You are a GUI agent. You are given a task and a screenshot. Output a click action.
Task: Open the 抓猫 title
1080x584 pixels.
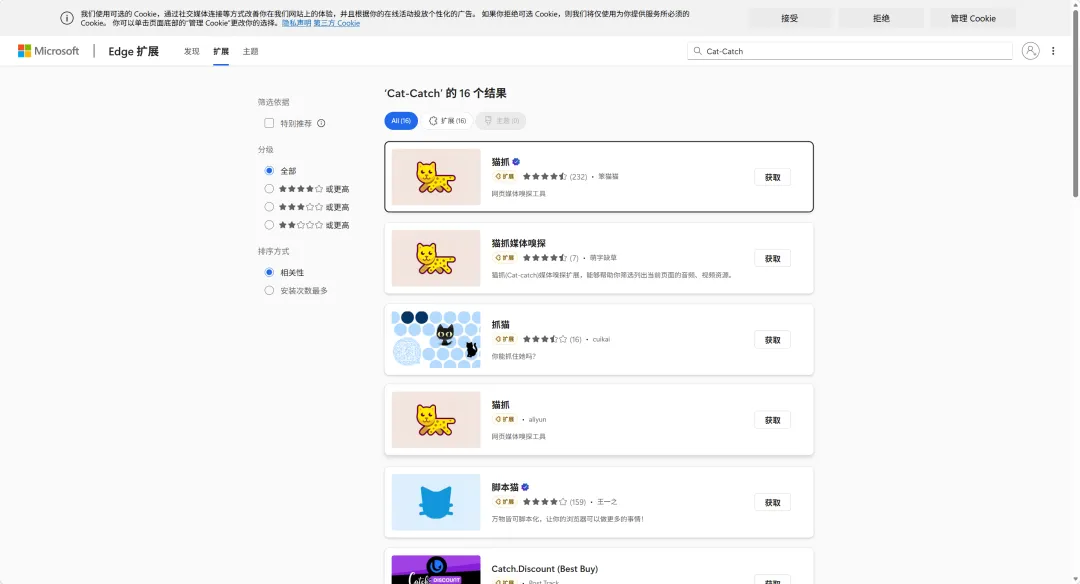[x=501, y=324]
